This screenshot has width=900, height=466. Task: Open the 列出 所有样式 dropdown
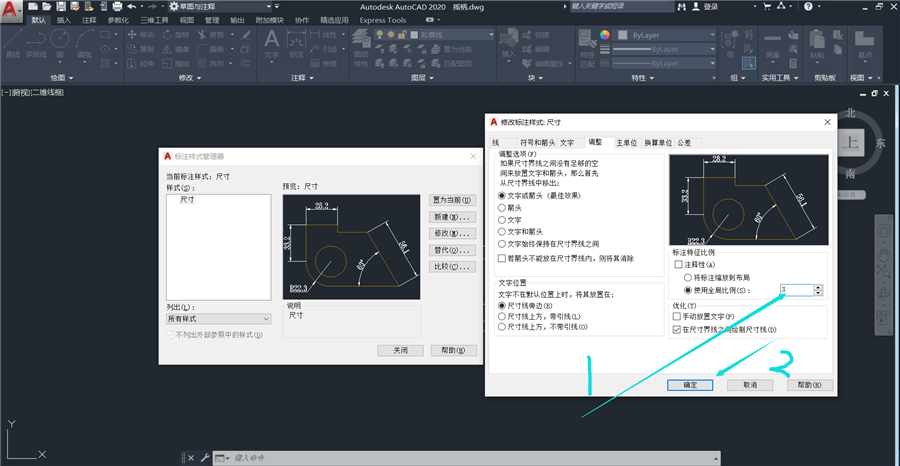[x=218, y=319]
